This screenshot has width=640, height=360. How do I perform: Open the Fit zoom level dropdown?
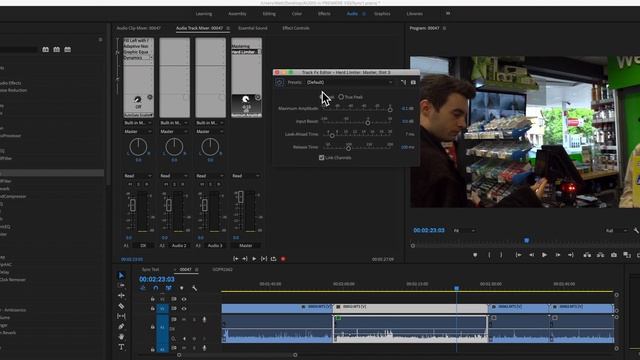tap(464, 231)
